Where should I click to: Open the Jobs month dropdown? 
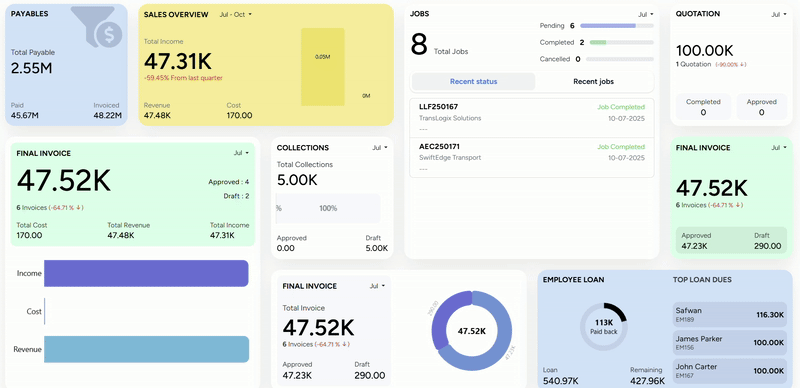645,14
